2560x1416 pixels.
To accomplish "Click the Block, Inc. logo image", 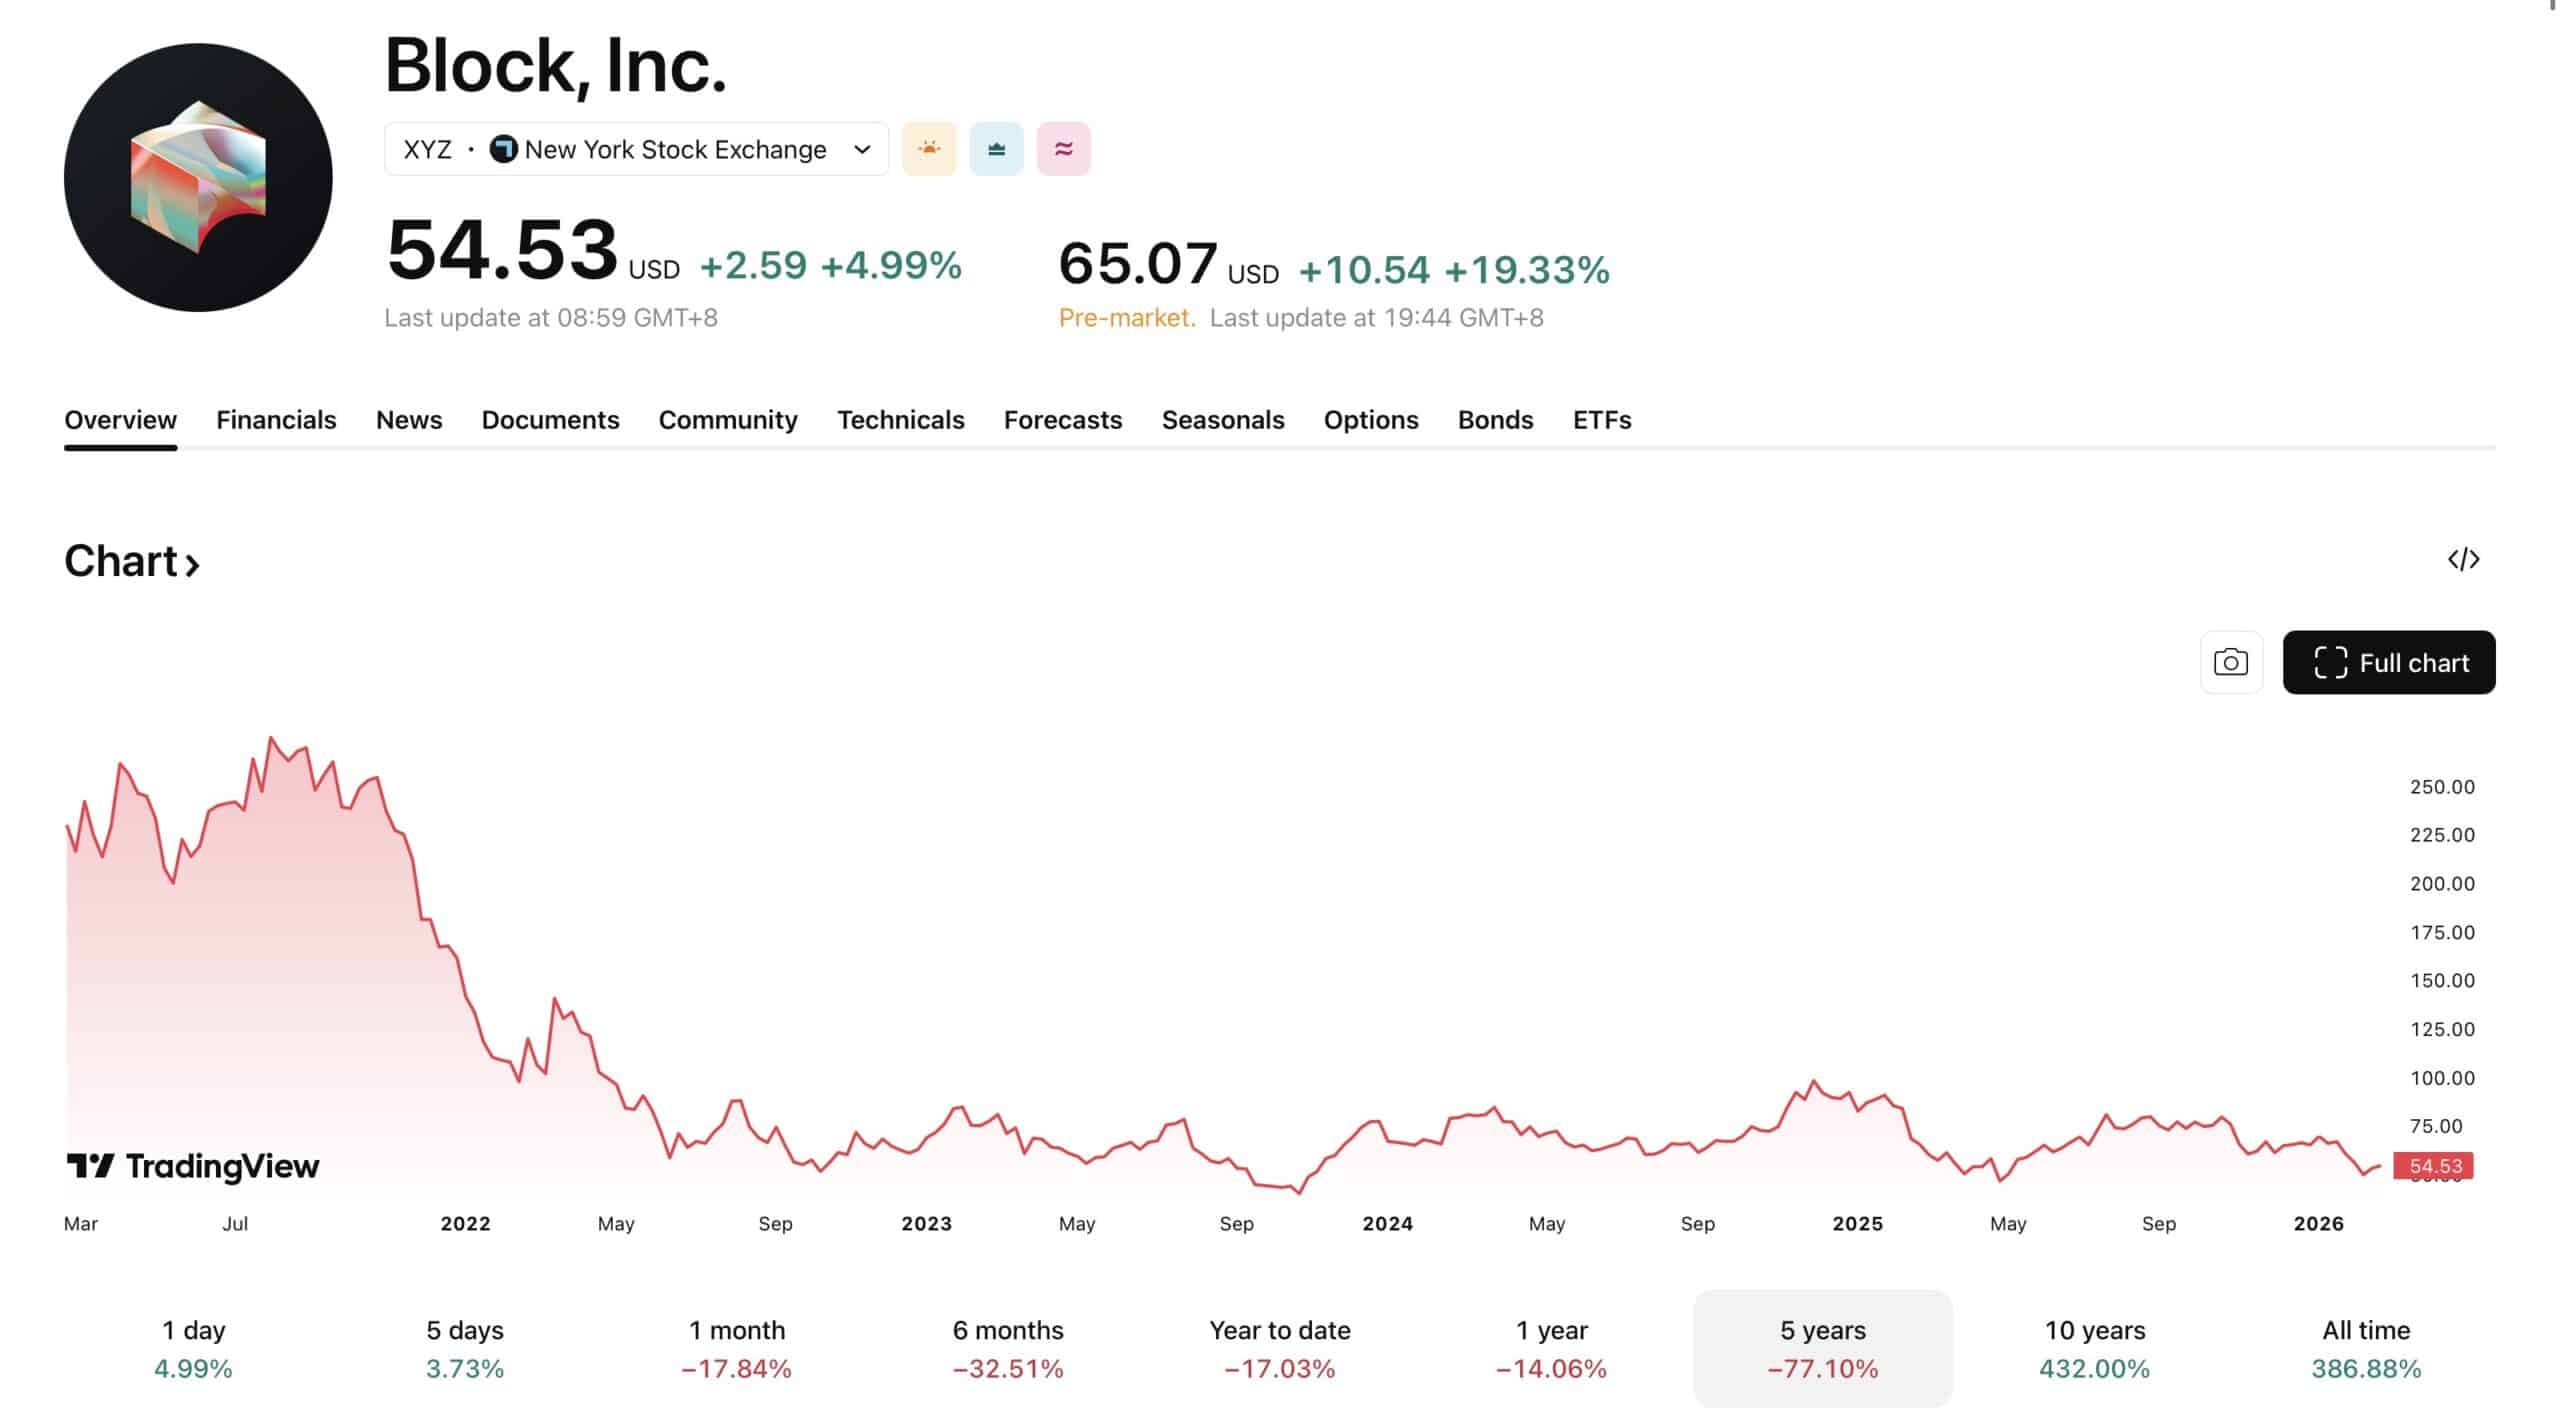I will click(x=198, y=177).
